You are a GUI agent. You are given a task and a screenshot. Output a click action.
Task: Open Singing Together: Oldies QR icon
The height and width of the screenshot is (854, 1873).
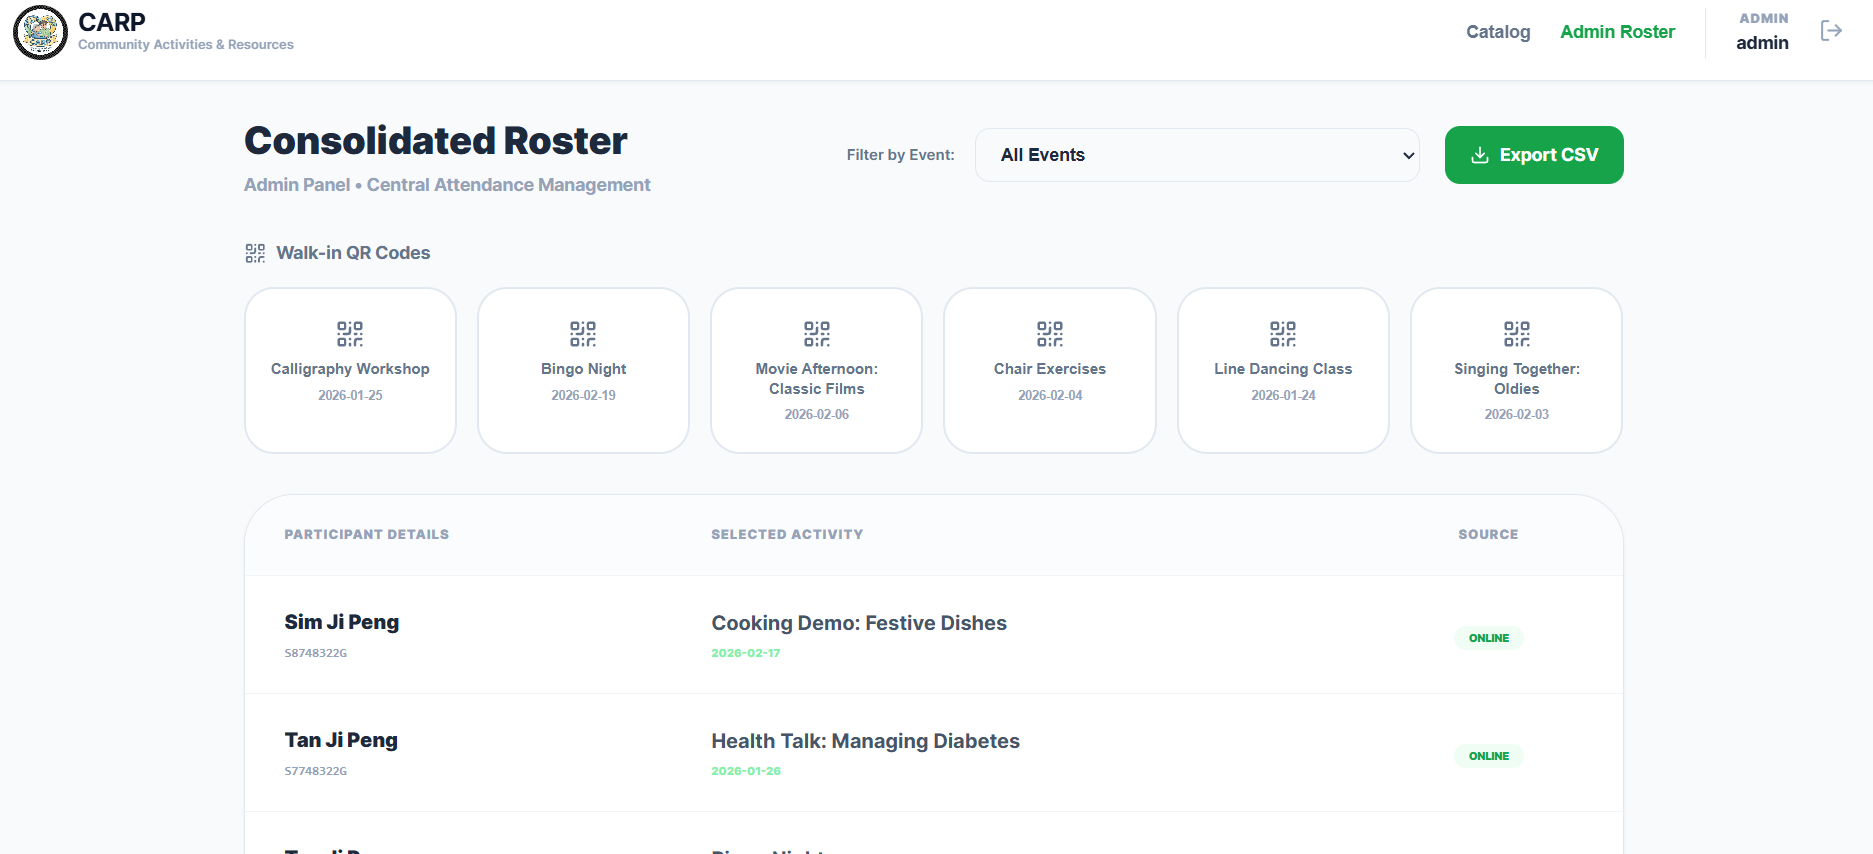[1517, 333]
